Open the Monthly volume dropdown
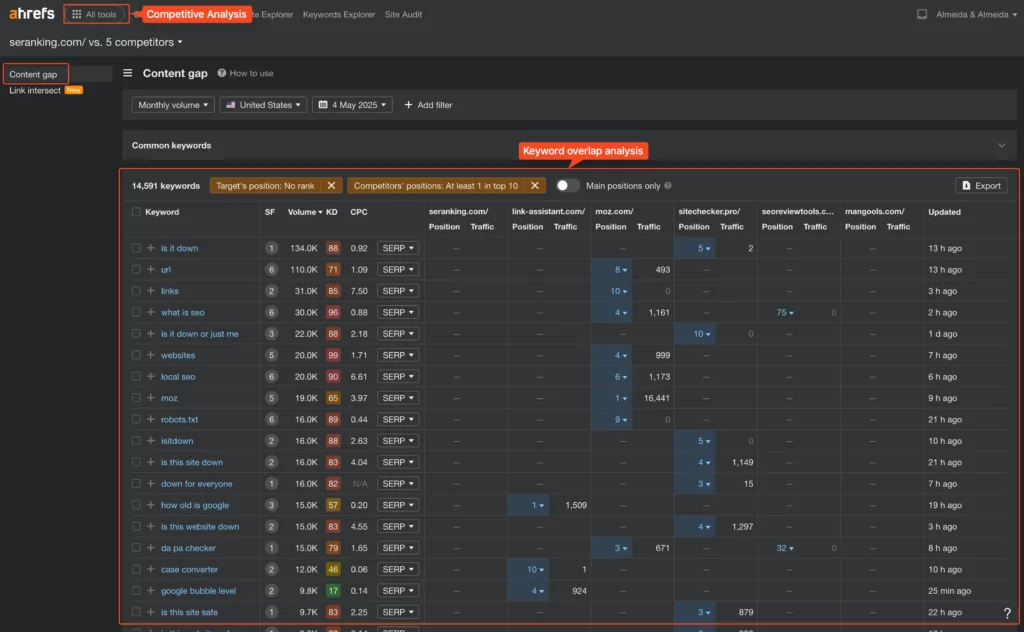The height and width of the screenshot is (632, 1024). tap(174, 105)
